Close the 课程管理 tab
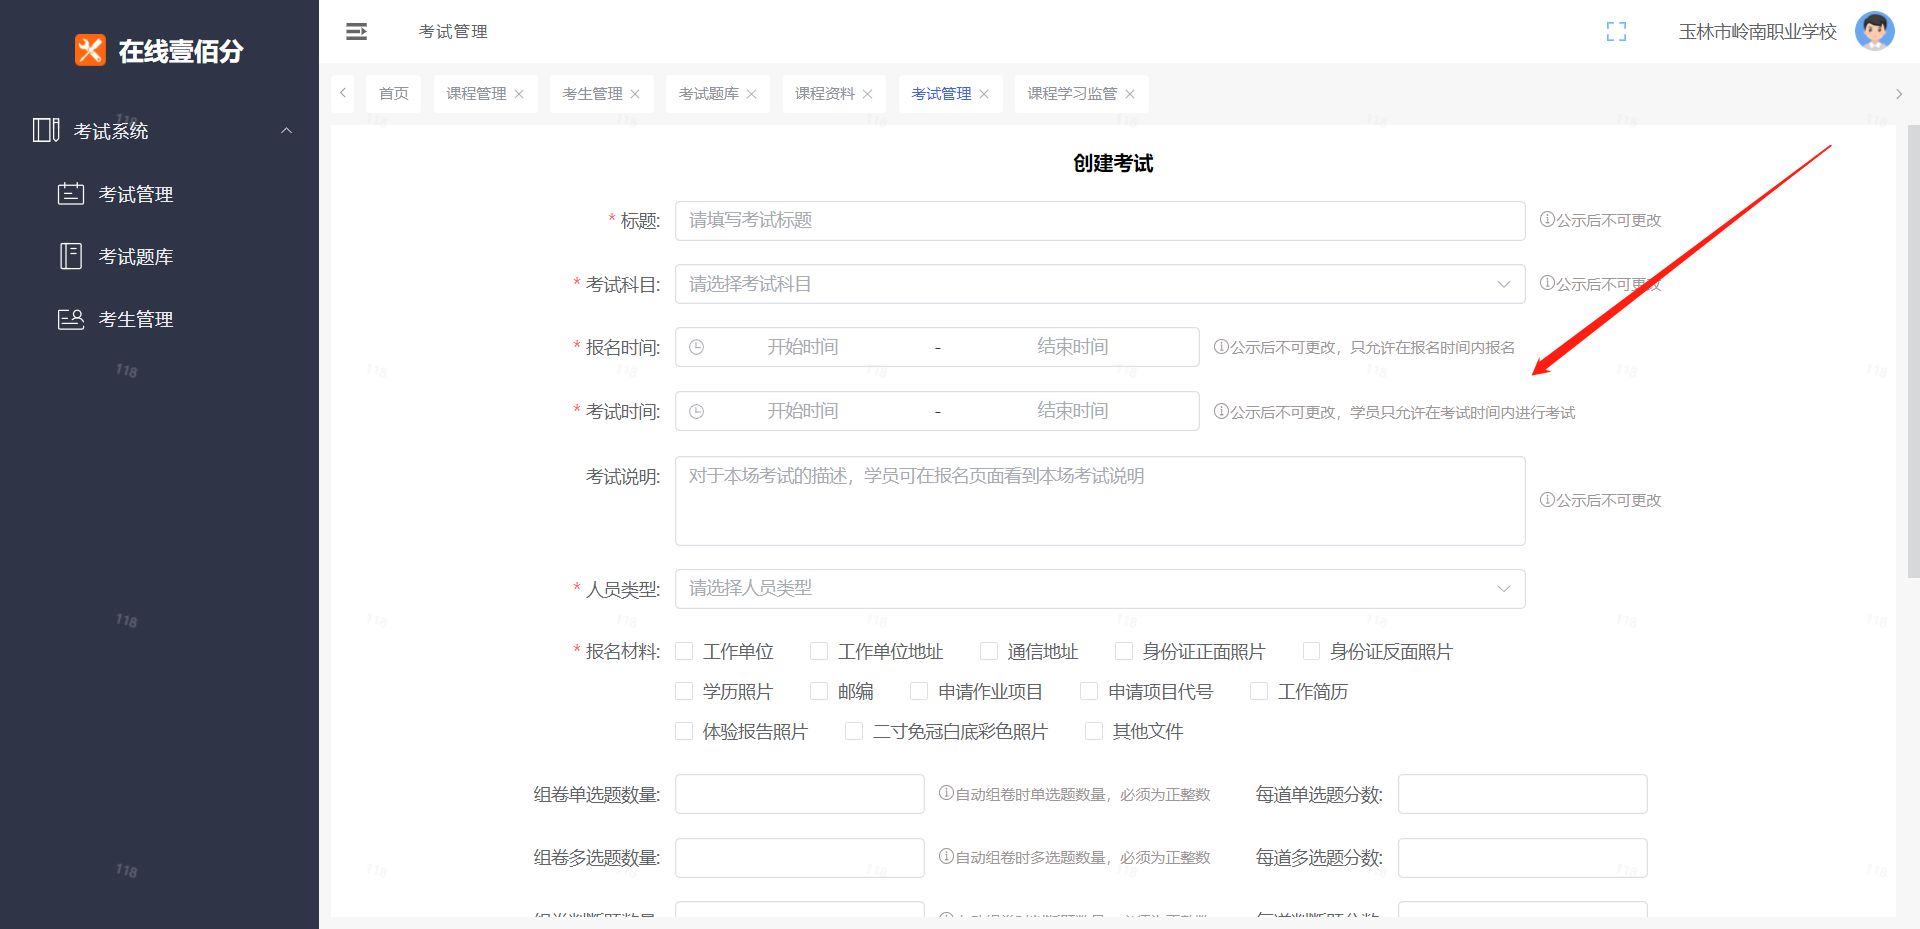This screenshot has width=1920, height=929. click(519, 94)
